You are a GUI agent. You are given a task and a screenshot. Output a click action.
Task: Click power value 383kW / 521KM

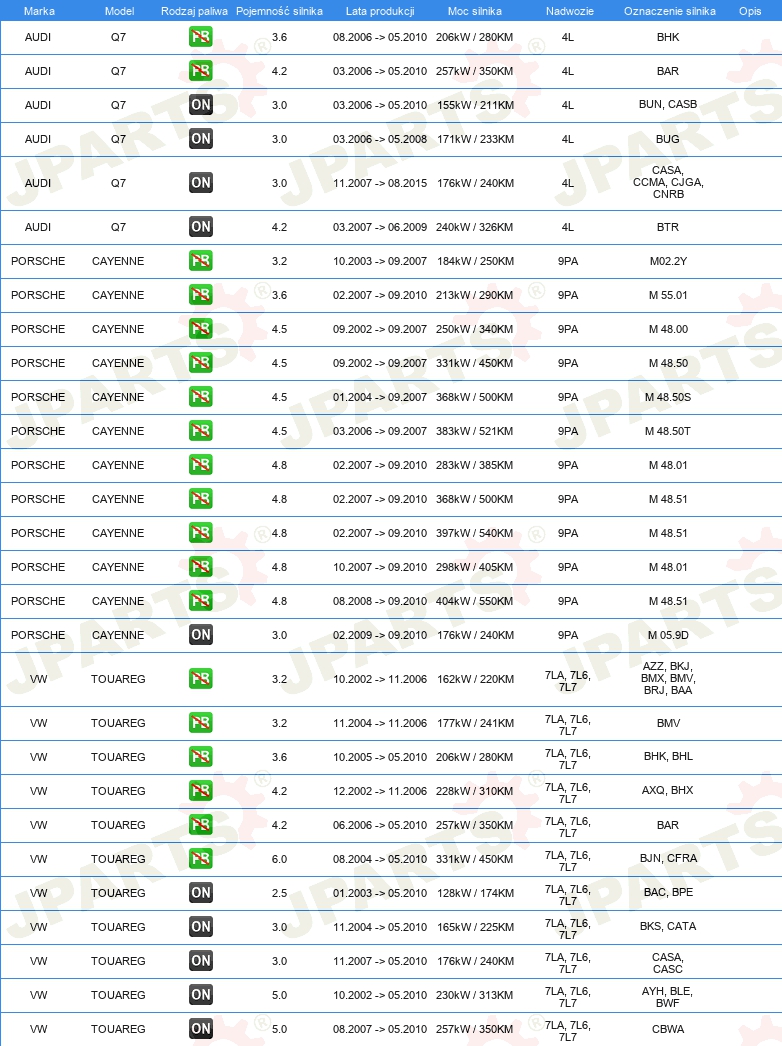474,432
